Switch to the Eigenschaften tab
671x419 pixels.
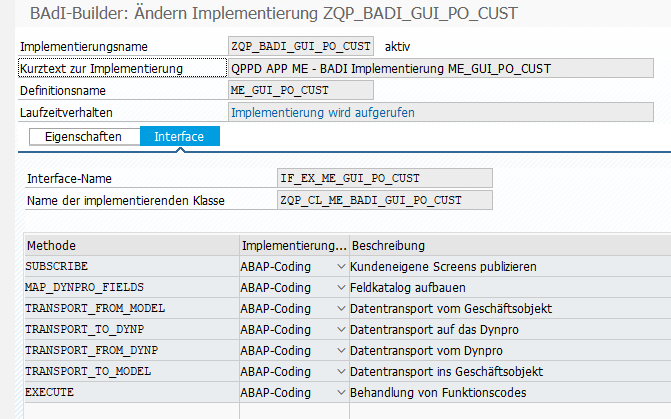point(83,136)
